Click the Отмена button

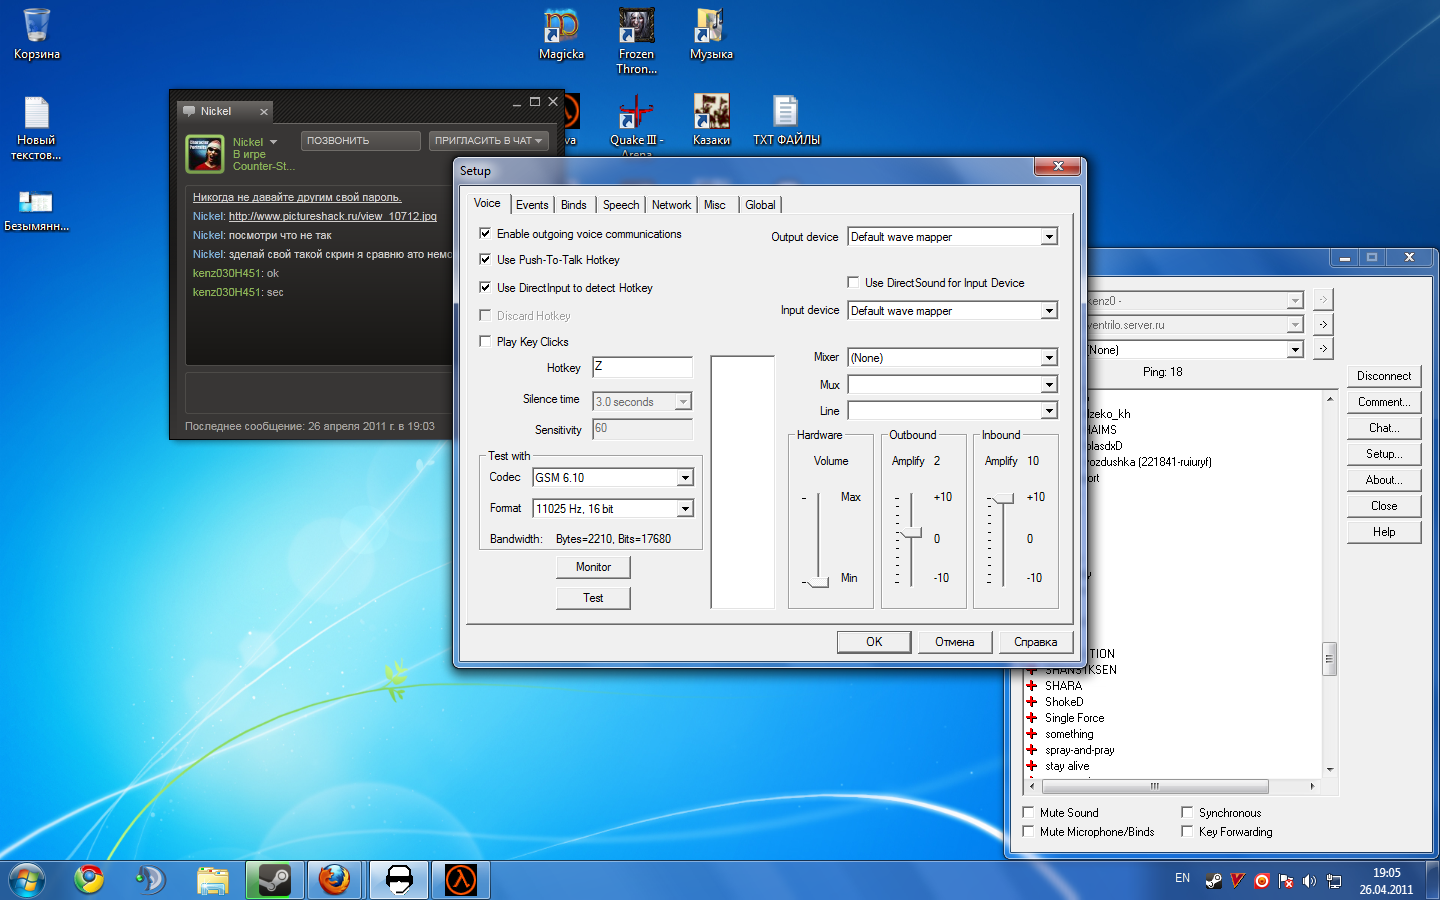pos(954,642)
